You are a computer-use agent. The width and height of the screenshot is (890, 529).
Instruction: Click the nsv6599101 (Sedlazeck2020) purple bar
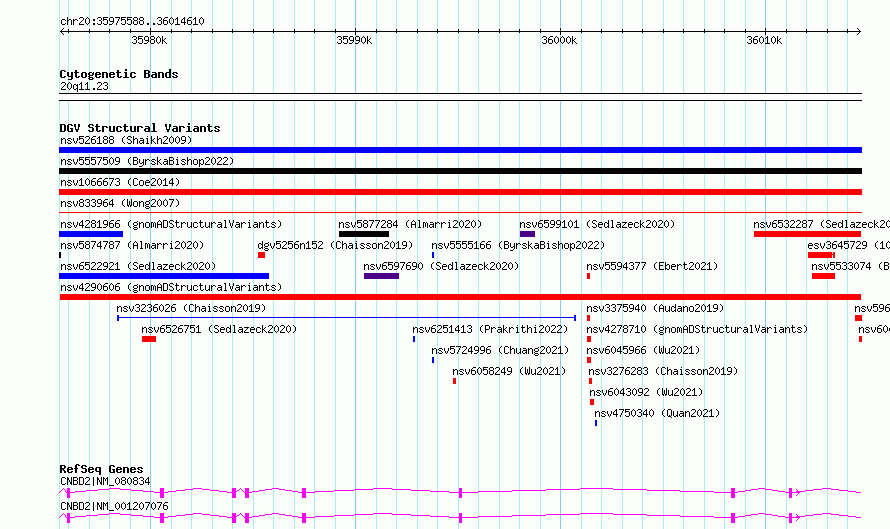[x=527, y=234]
